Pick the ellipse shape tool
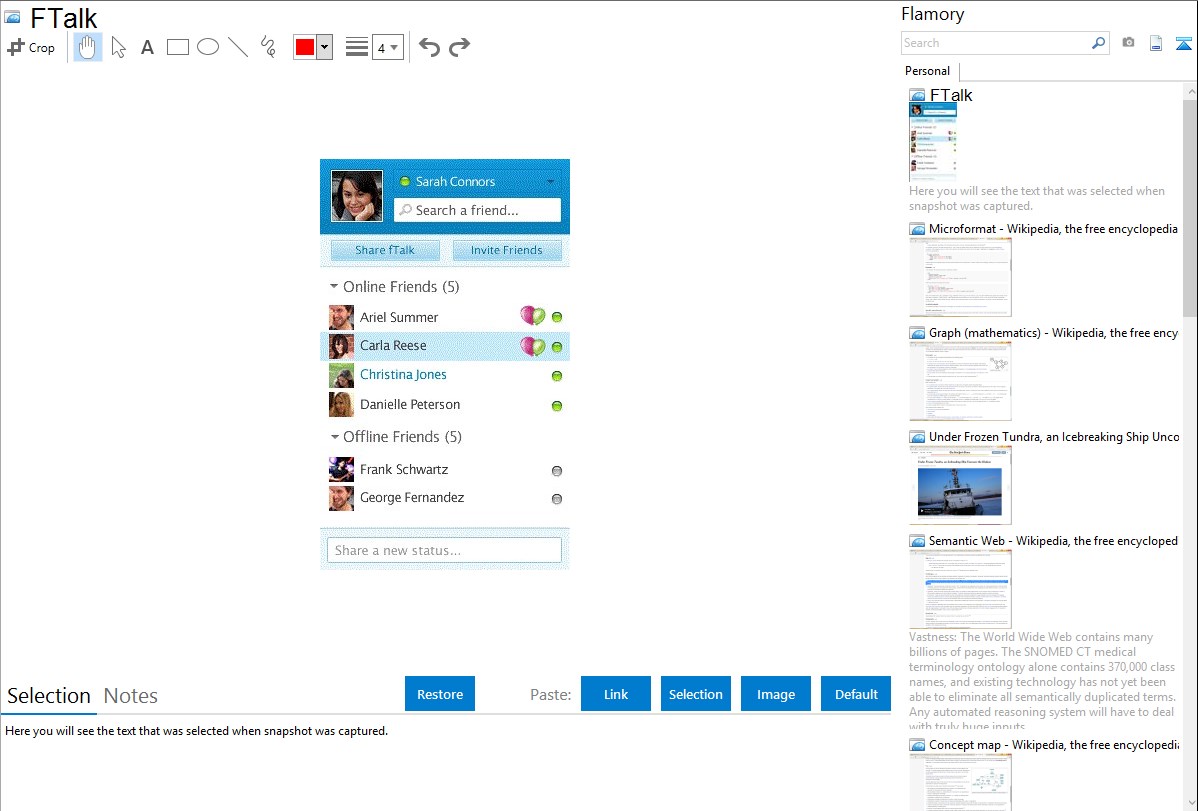Image resolution: width=1198 pixels, height=811 pixels. pyautogui.click(x=208, y=47)
